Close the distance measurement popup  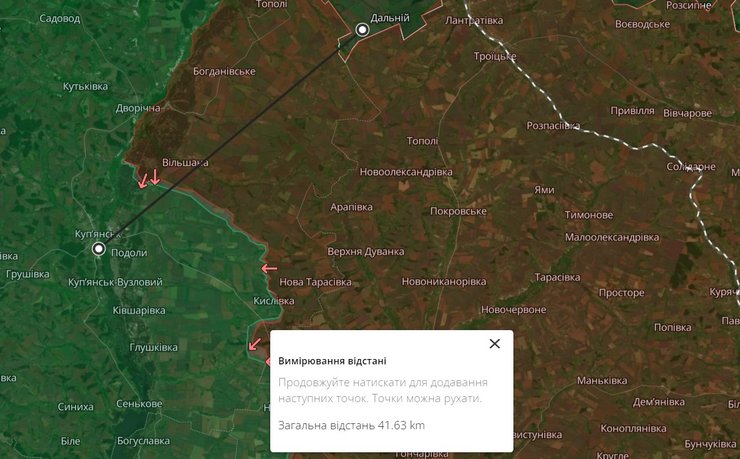click(x=495, y=343)
